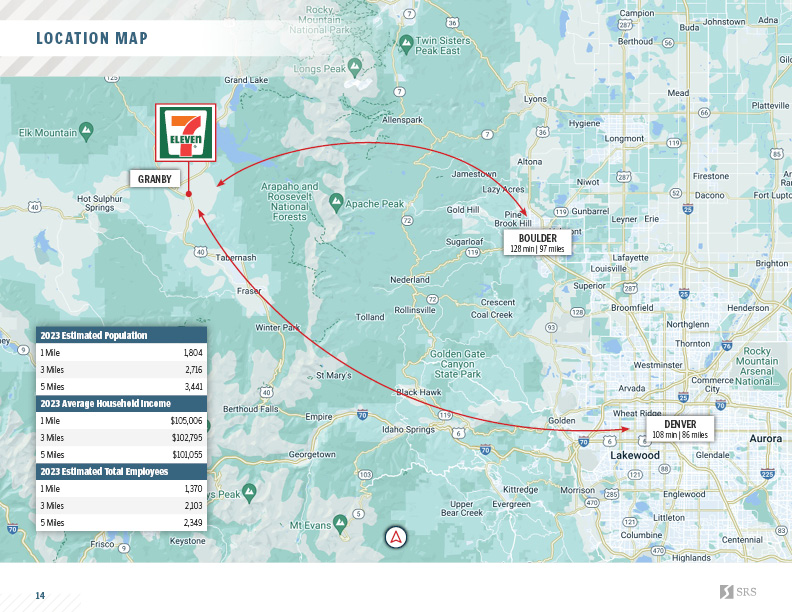Screen dimensions: 792x612
Task: Click the red Granby location dot
Action: (188, 194)
